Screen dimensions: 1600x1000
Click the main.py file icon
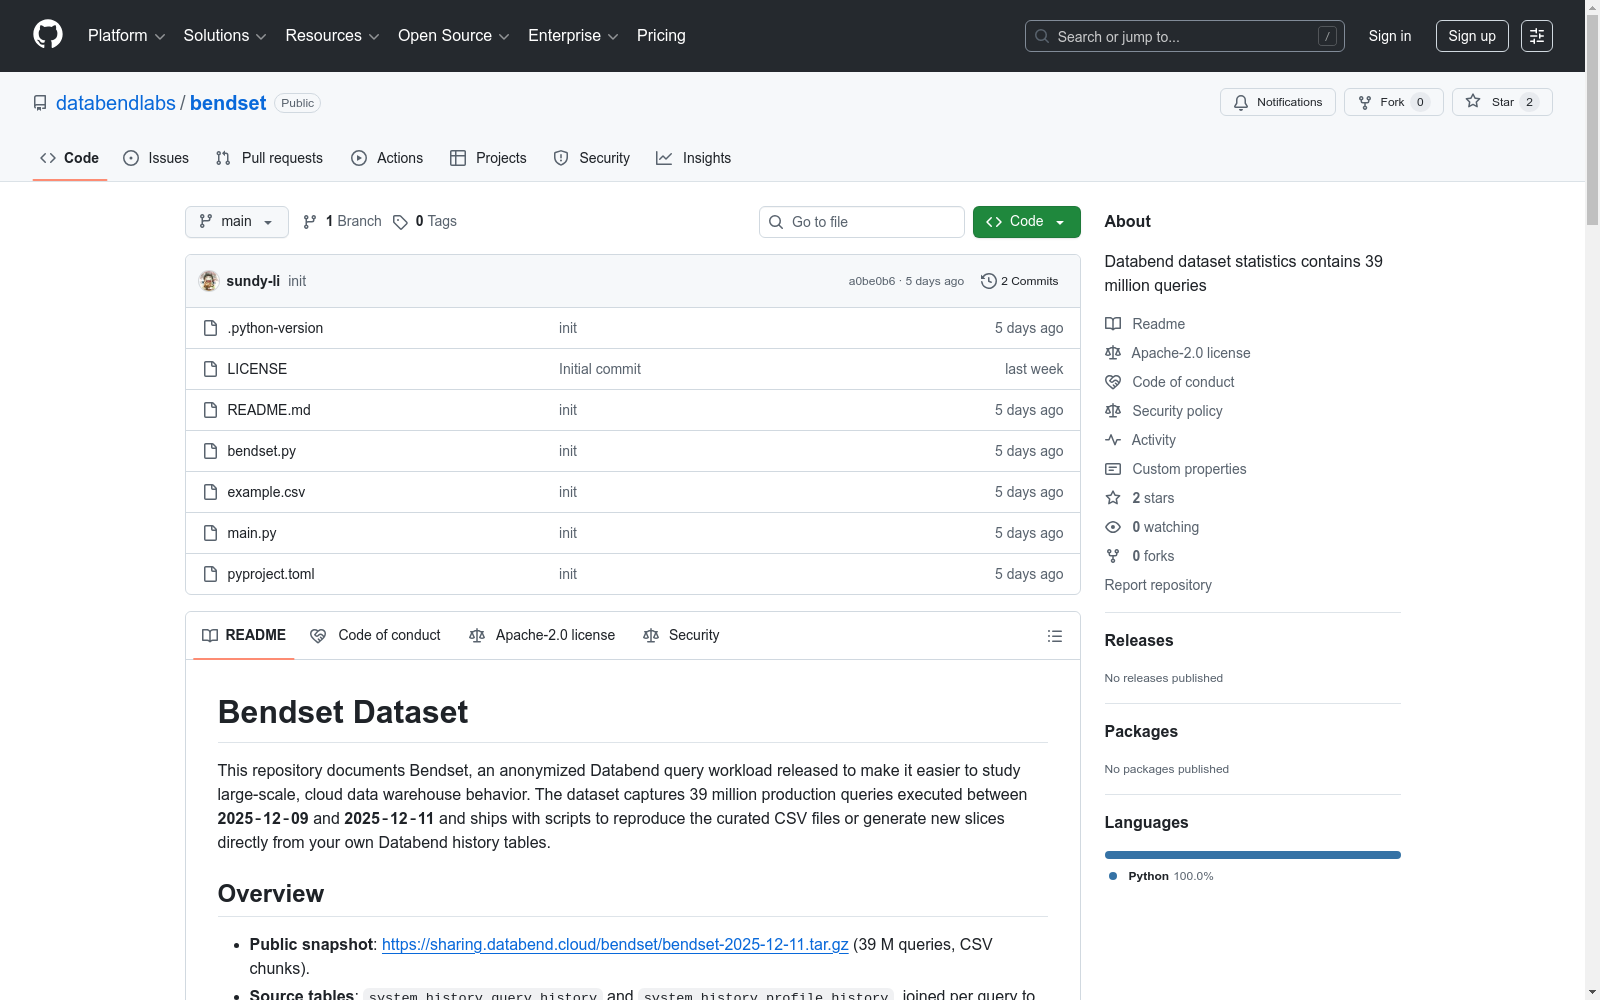pos(210,533)
